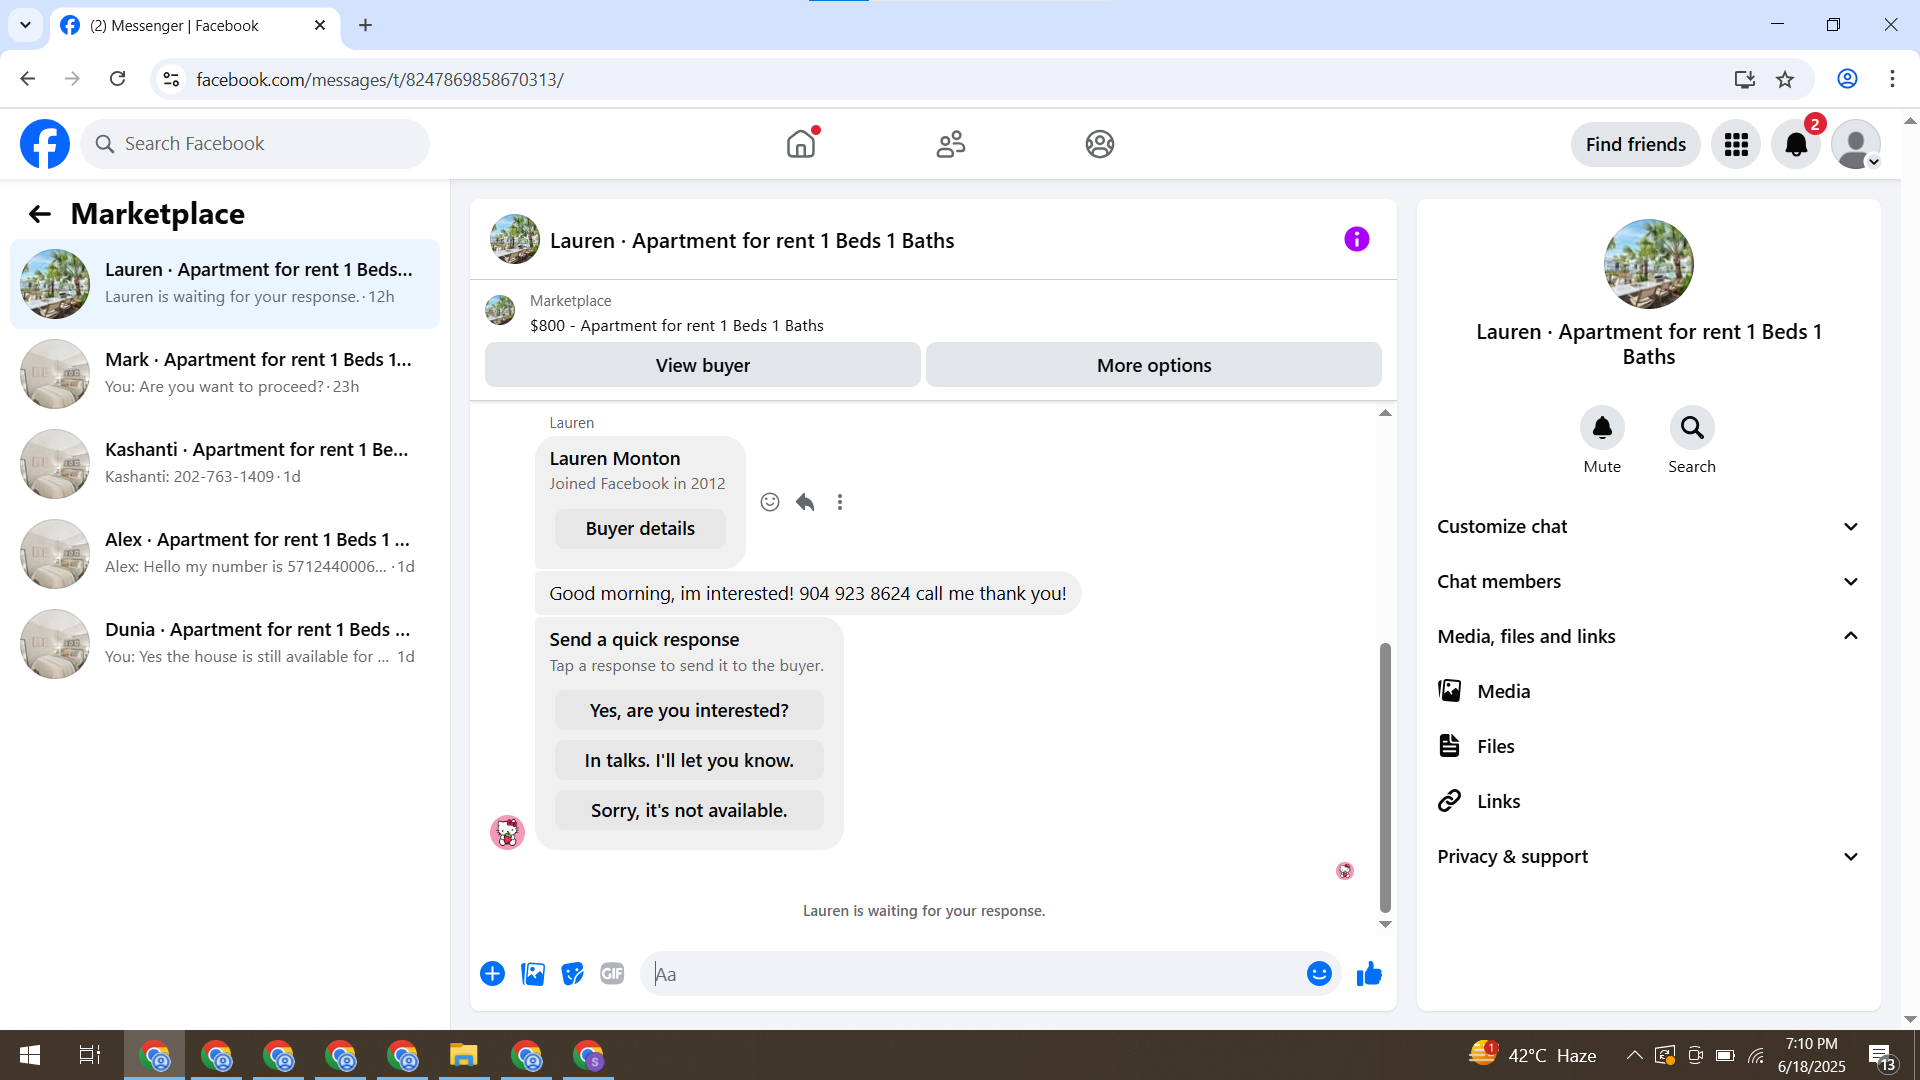Open Lauren apartment conversation
This screenshot has width=1920, height=1080.
pyautogui.click(x=225, y=284)
